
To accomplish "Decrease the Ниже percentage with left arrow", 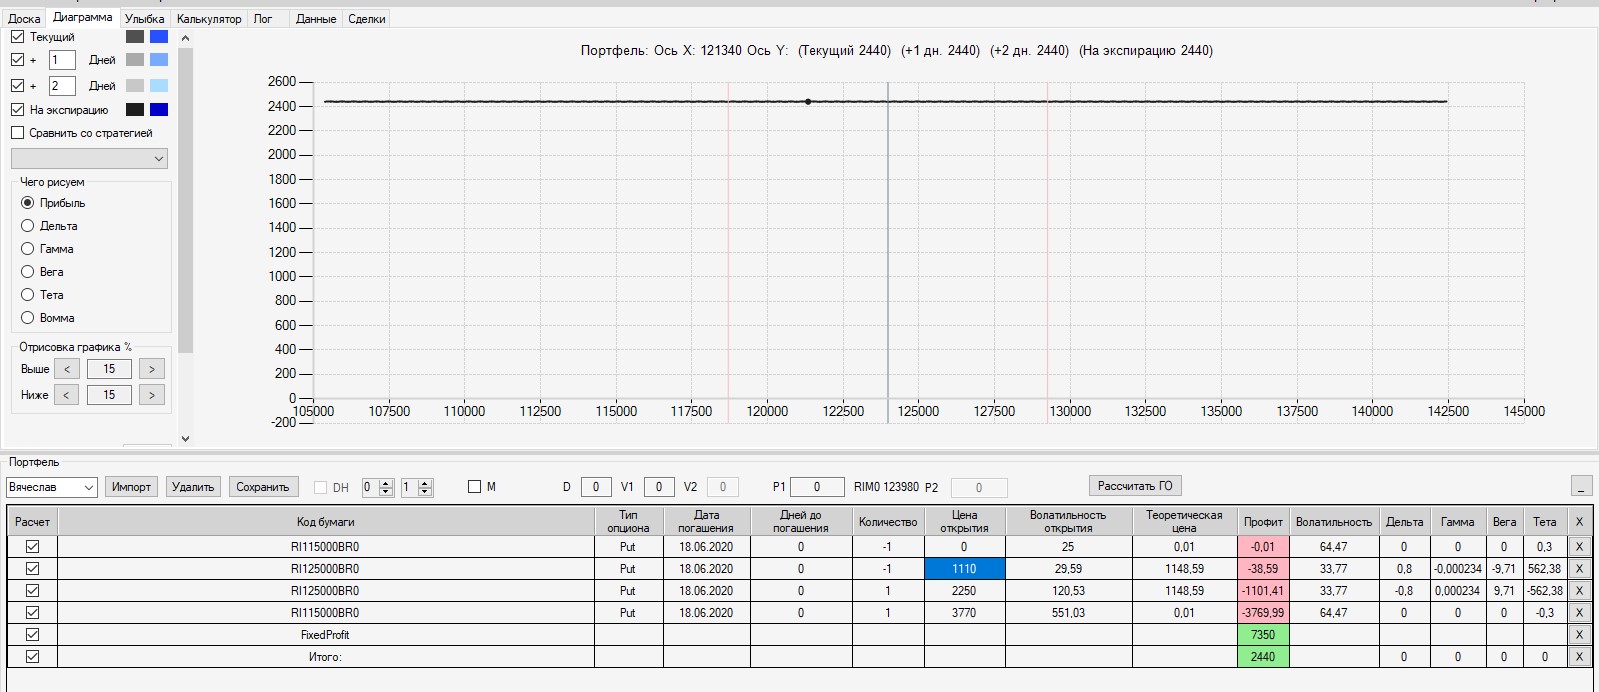I will click(x=67, y=395).
